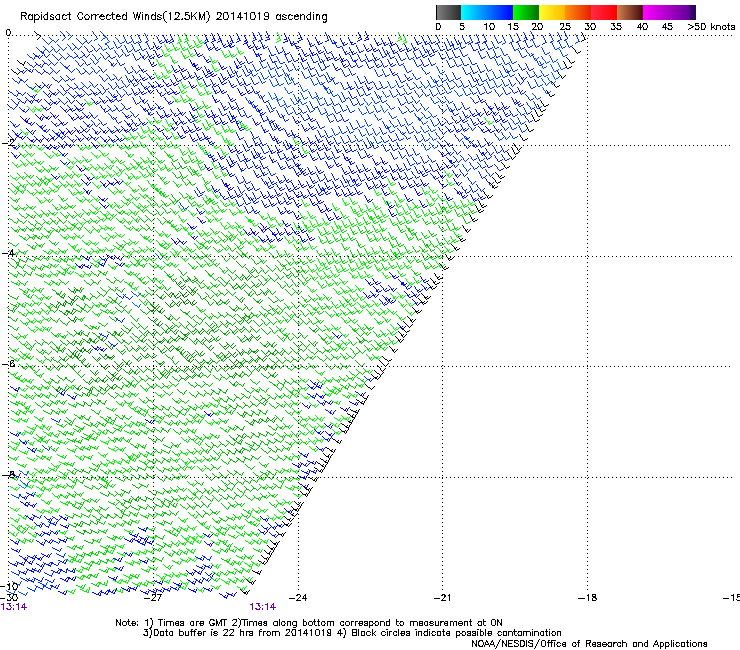Click the '25' label under the color bar
The height and width of the screenshot is (650, 740).
[565, 27]
